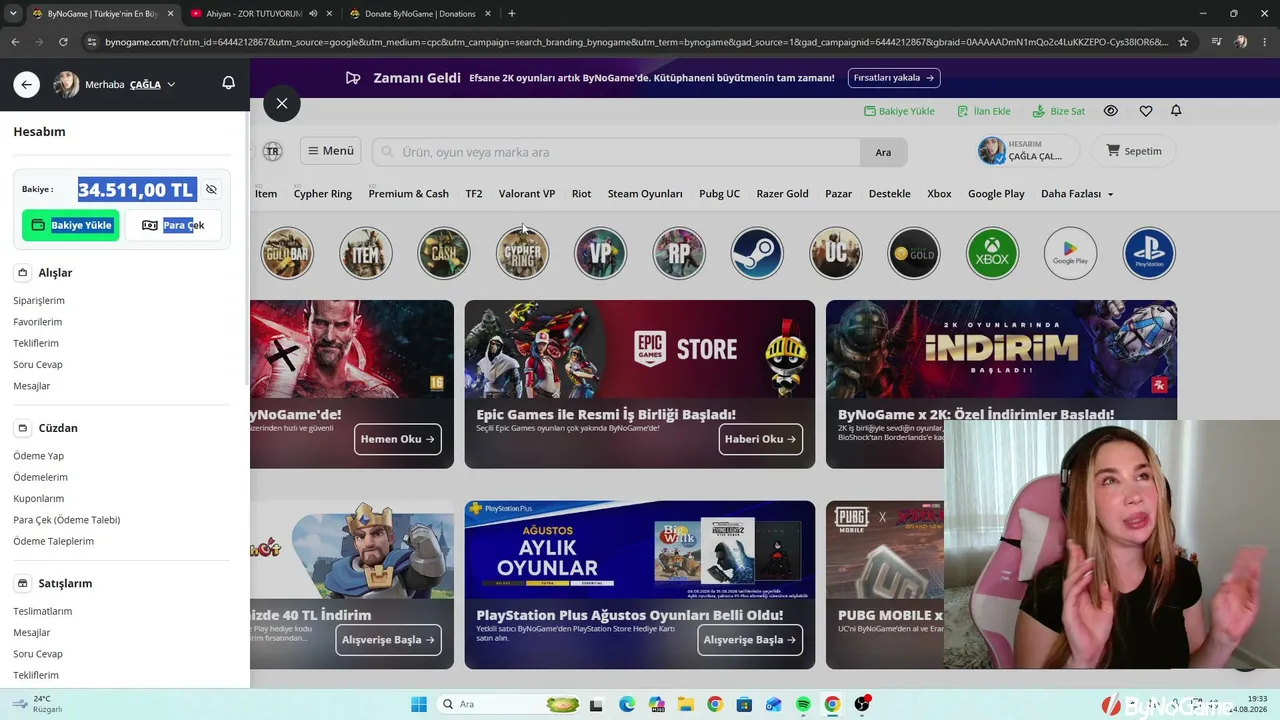Click the Google Play round icon
This screenshot has height=720, width=1280.
point(1071,253)
